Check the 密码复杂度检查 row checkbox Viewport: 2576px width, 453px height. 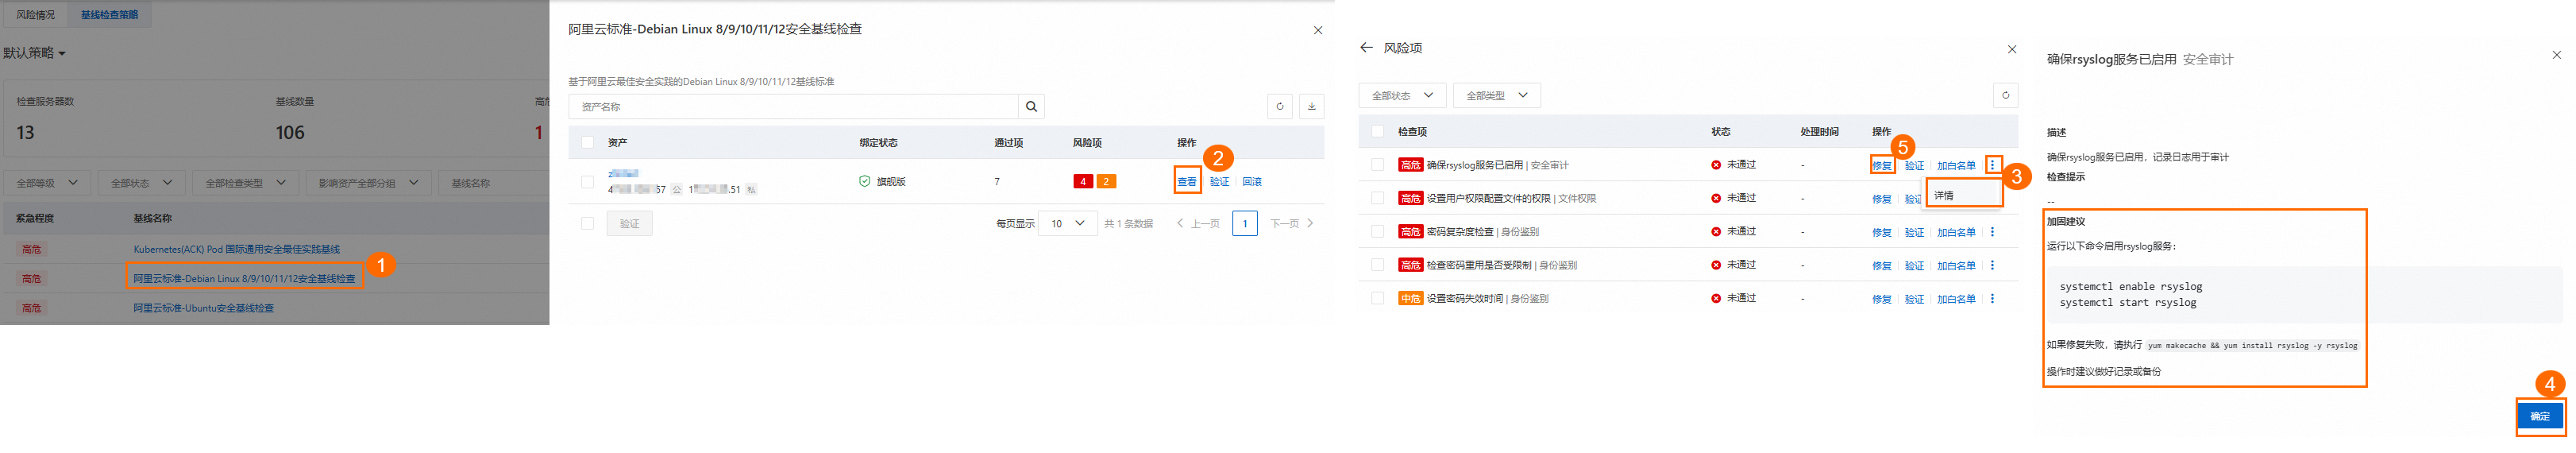coord(1377,231)
